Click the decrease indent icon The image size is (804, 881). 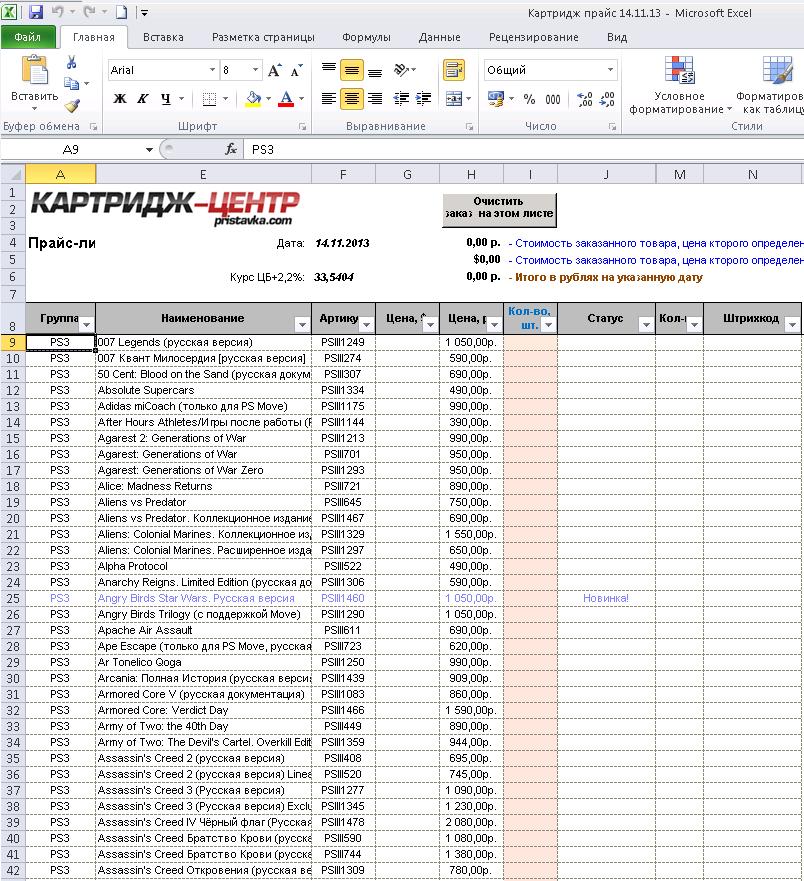tap(401, 99)
